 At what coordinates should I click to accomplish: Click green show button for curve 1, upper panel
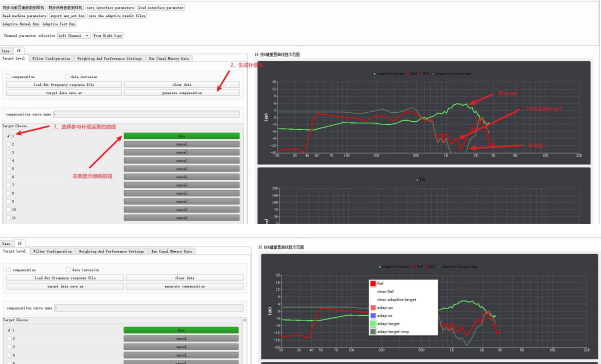(x=182, y=136)
